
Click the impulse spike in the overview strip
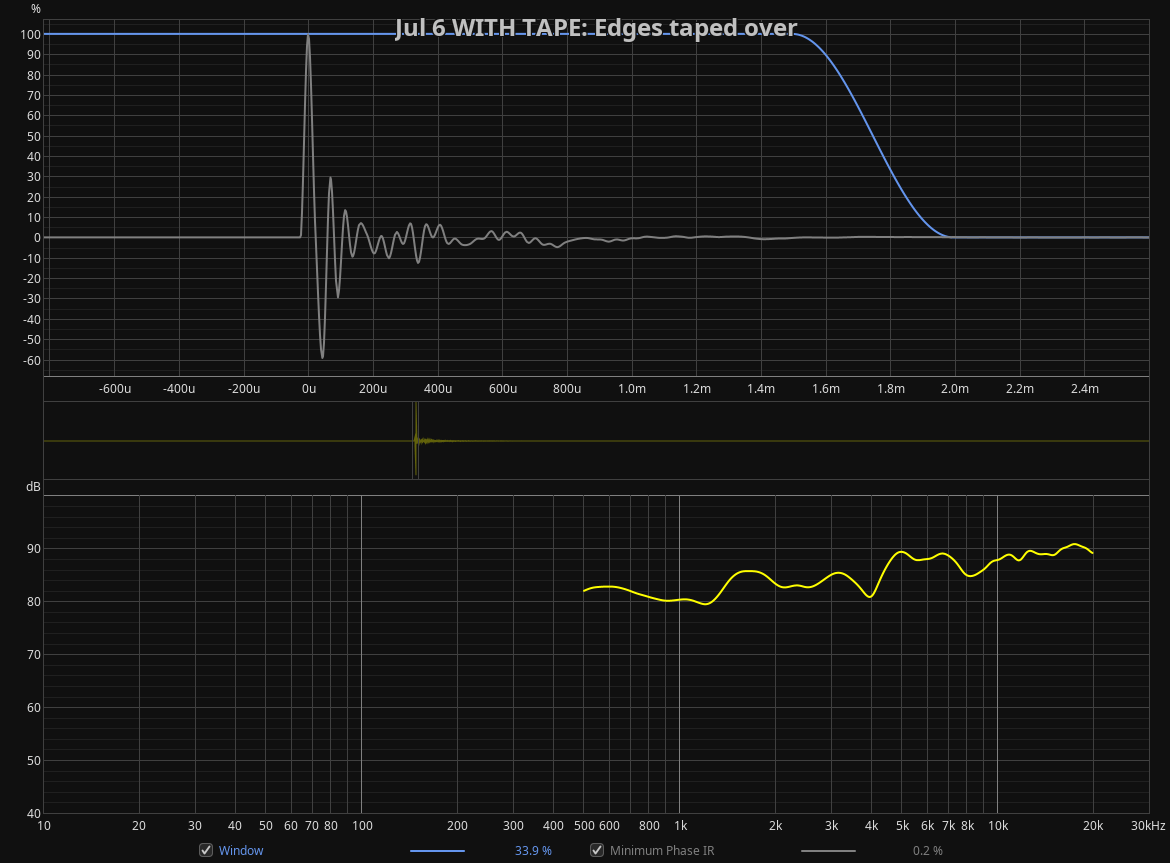416,440
